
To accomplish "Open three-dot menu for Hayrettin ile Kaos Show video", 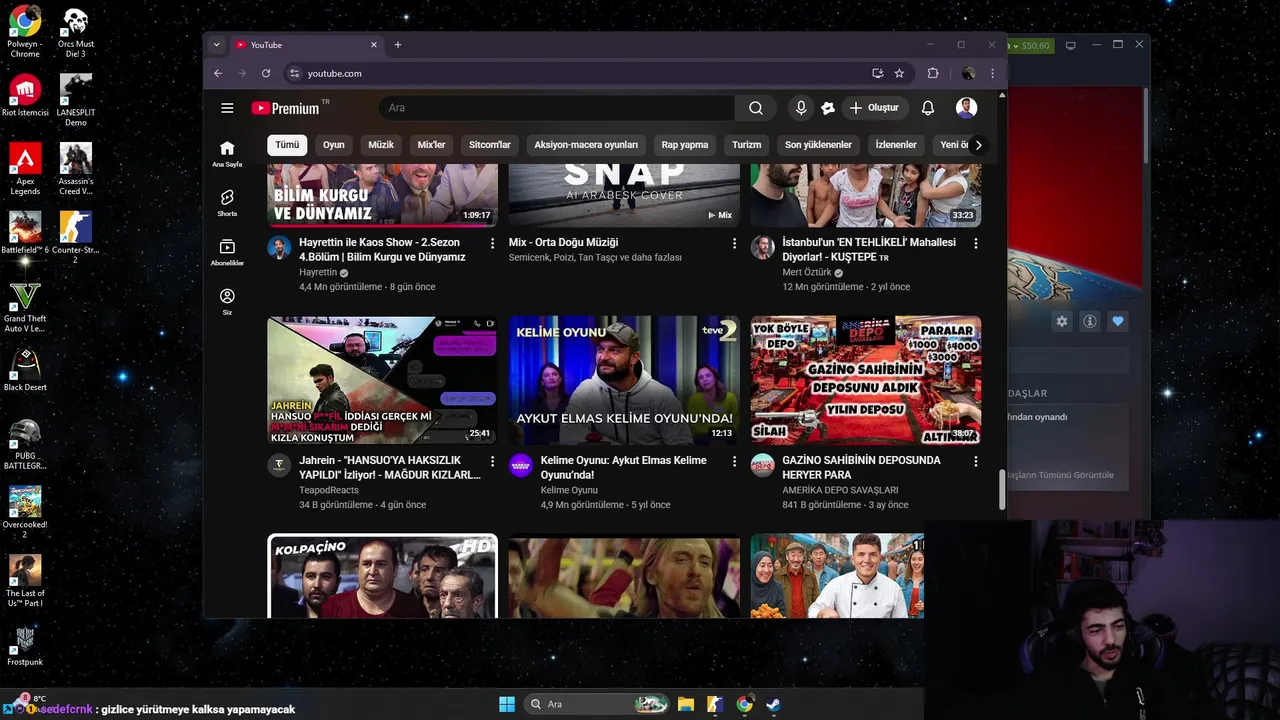I will (492, 243).
